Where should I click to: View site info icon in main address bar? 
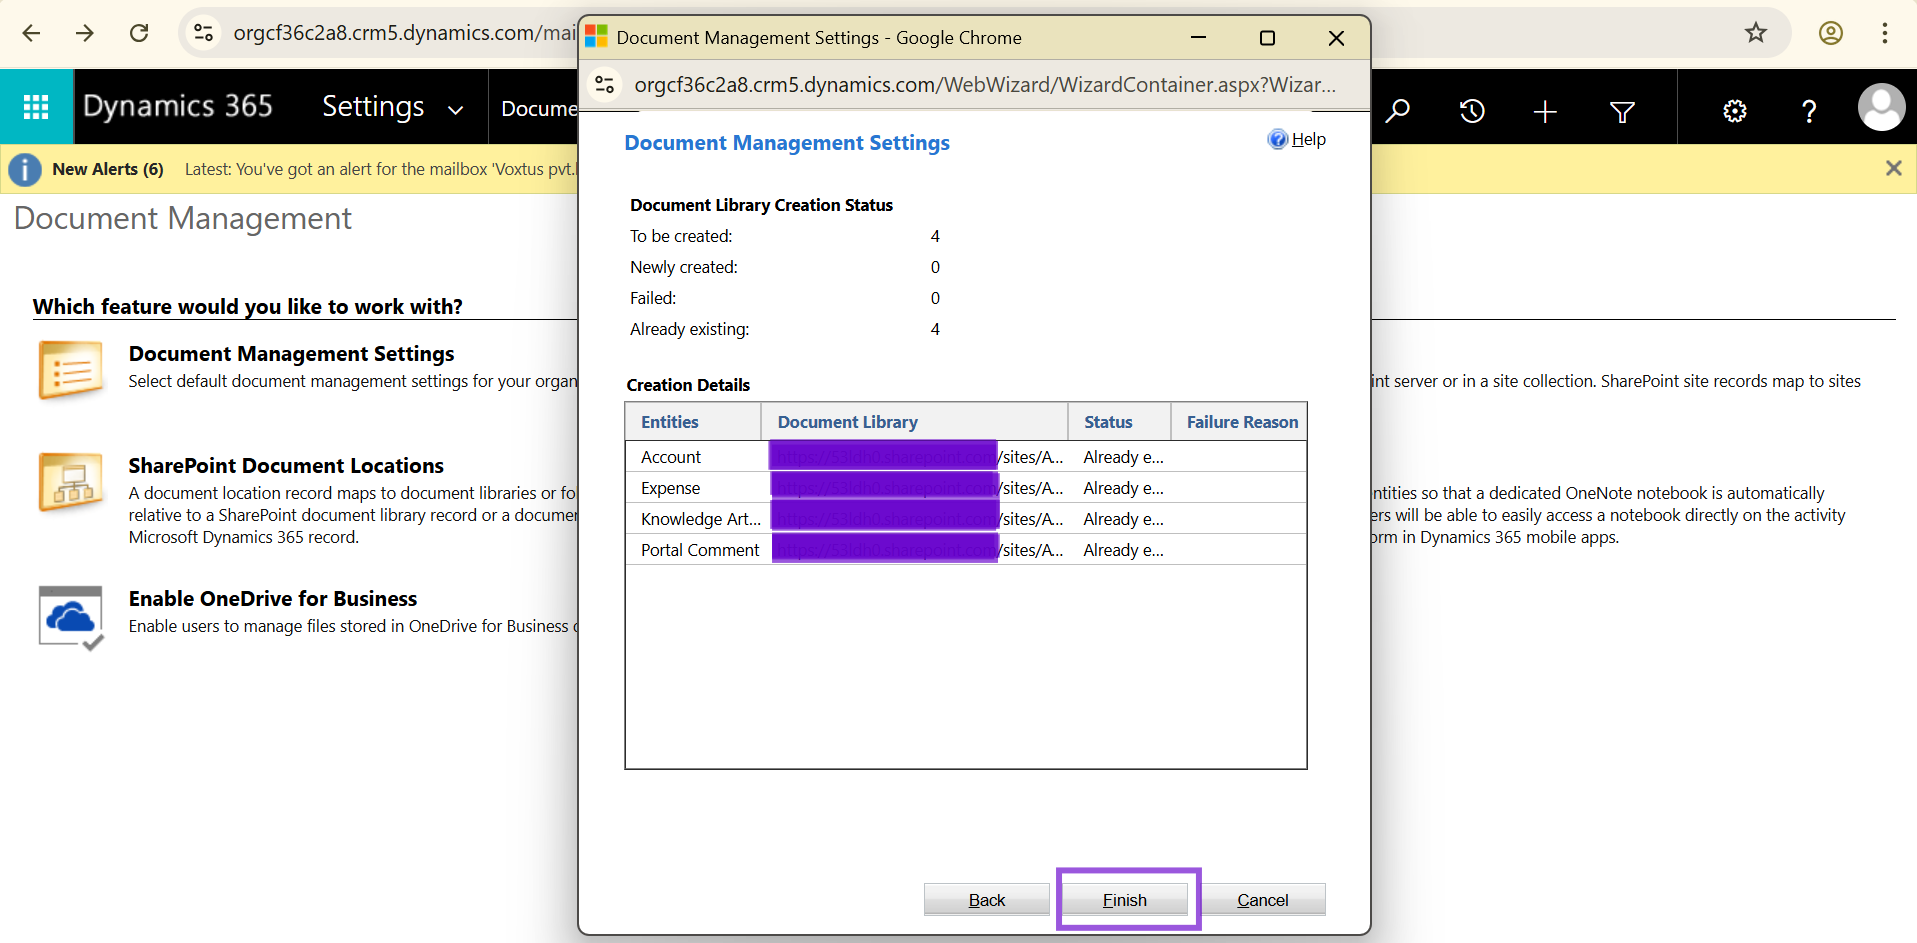coord(204,33)
